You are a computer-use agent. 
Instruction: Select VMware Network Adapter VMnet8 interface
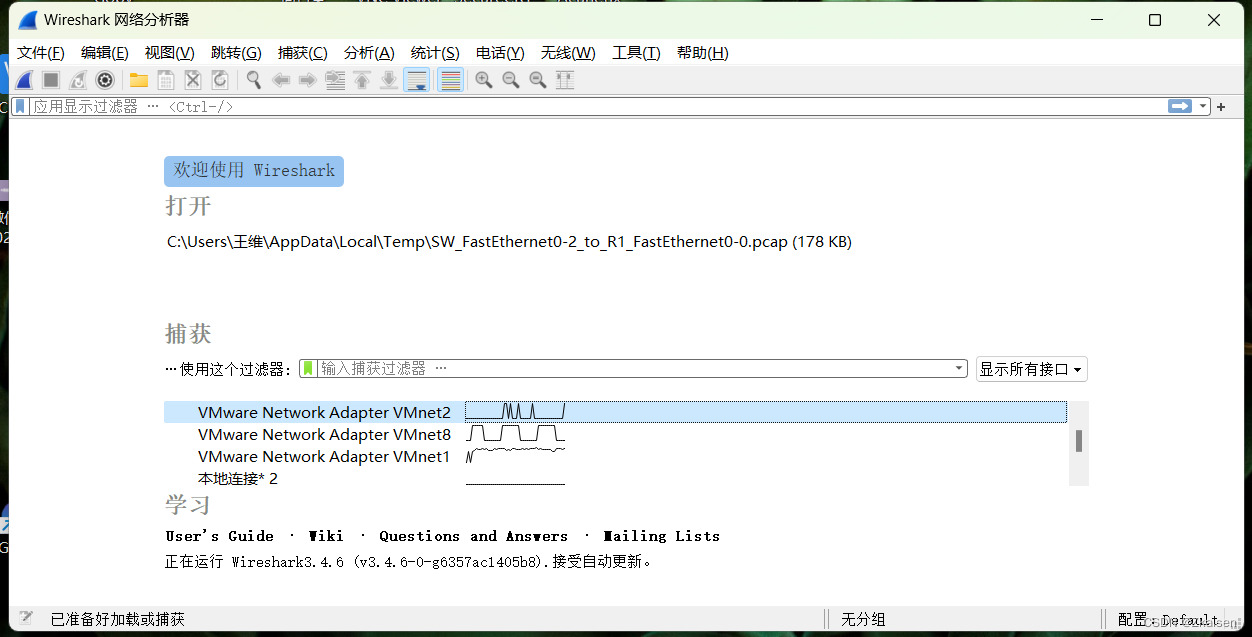coord(615,434)
